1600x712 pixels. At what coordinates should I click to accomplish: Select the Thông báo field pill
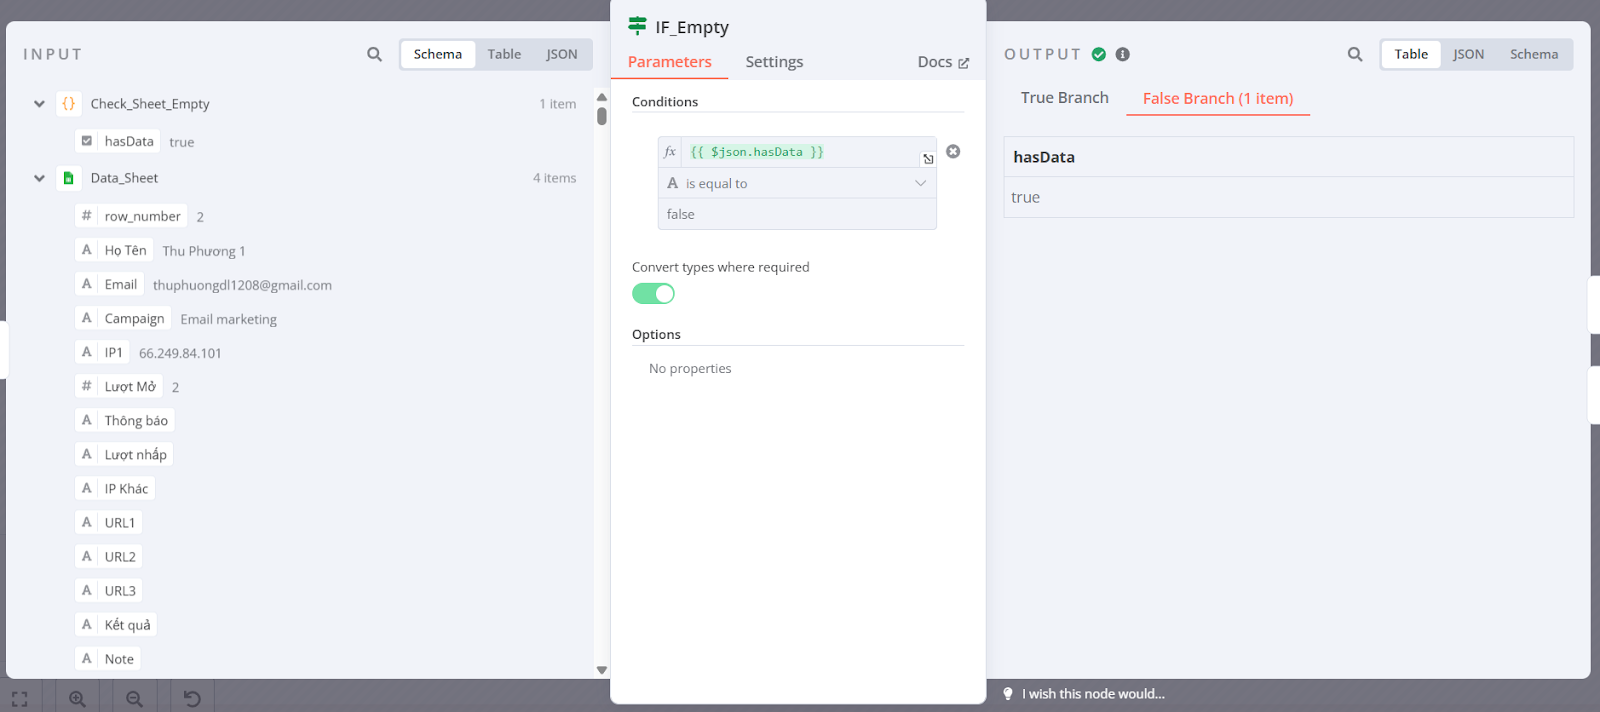pyautogui.click(x=125, y=420)
